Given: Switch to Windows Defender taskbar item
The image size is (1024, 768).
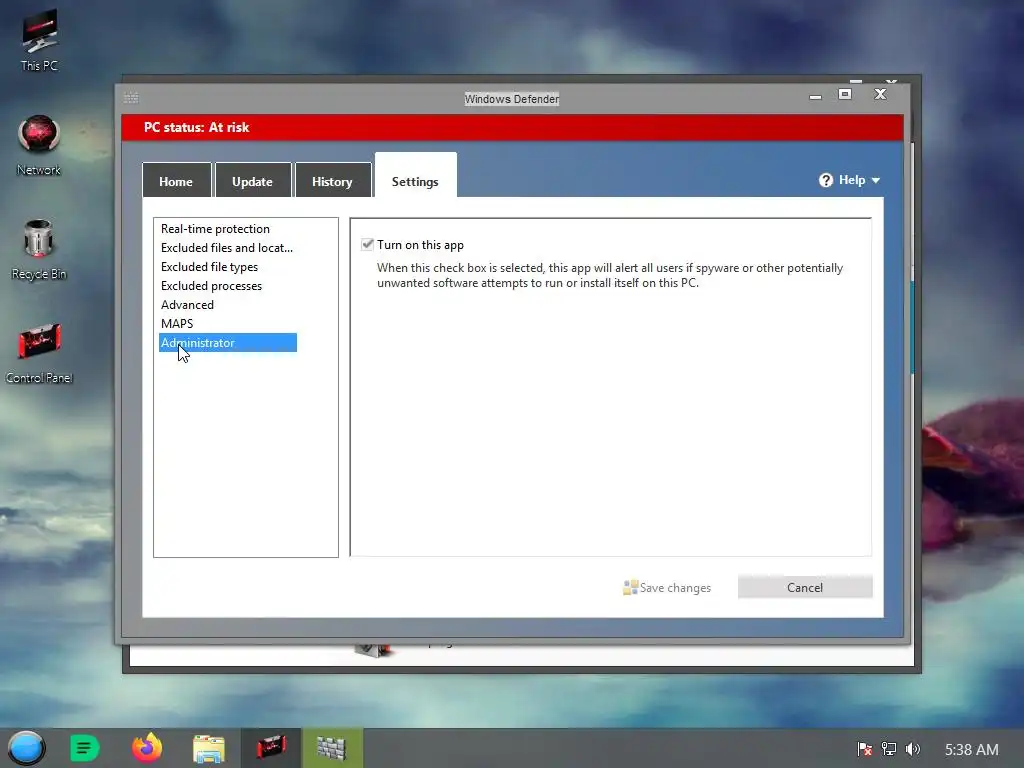Looking at the screenshot, I should pos(332,748).
